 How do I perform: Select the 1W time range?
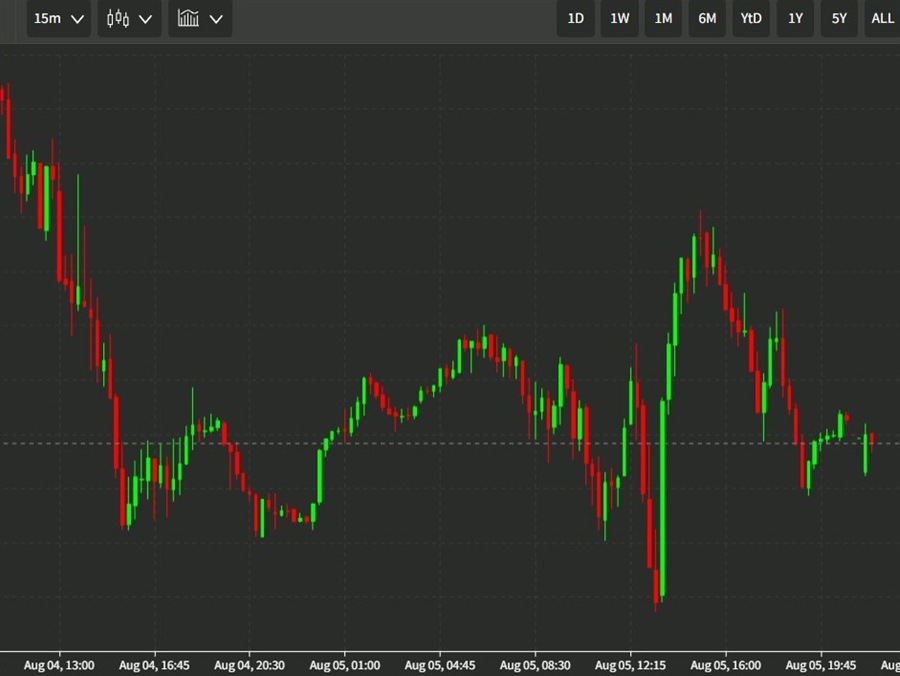[x=619, y=19]
